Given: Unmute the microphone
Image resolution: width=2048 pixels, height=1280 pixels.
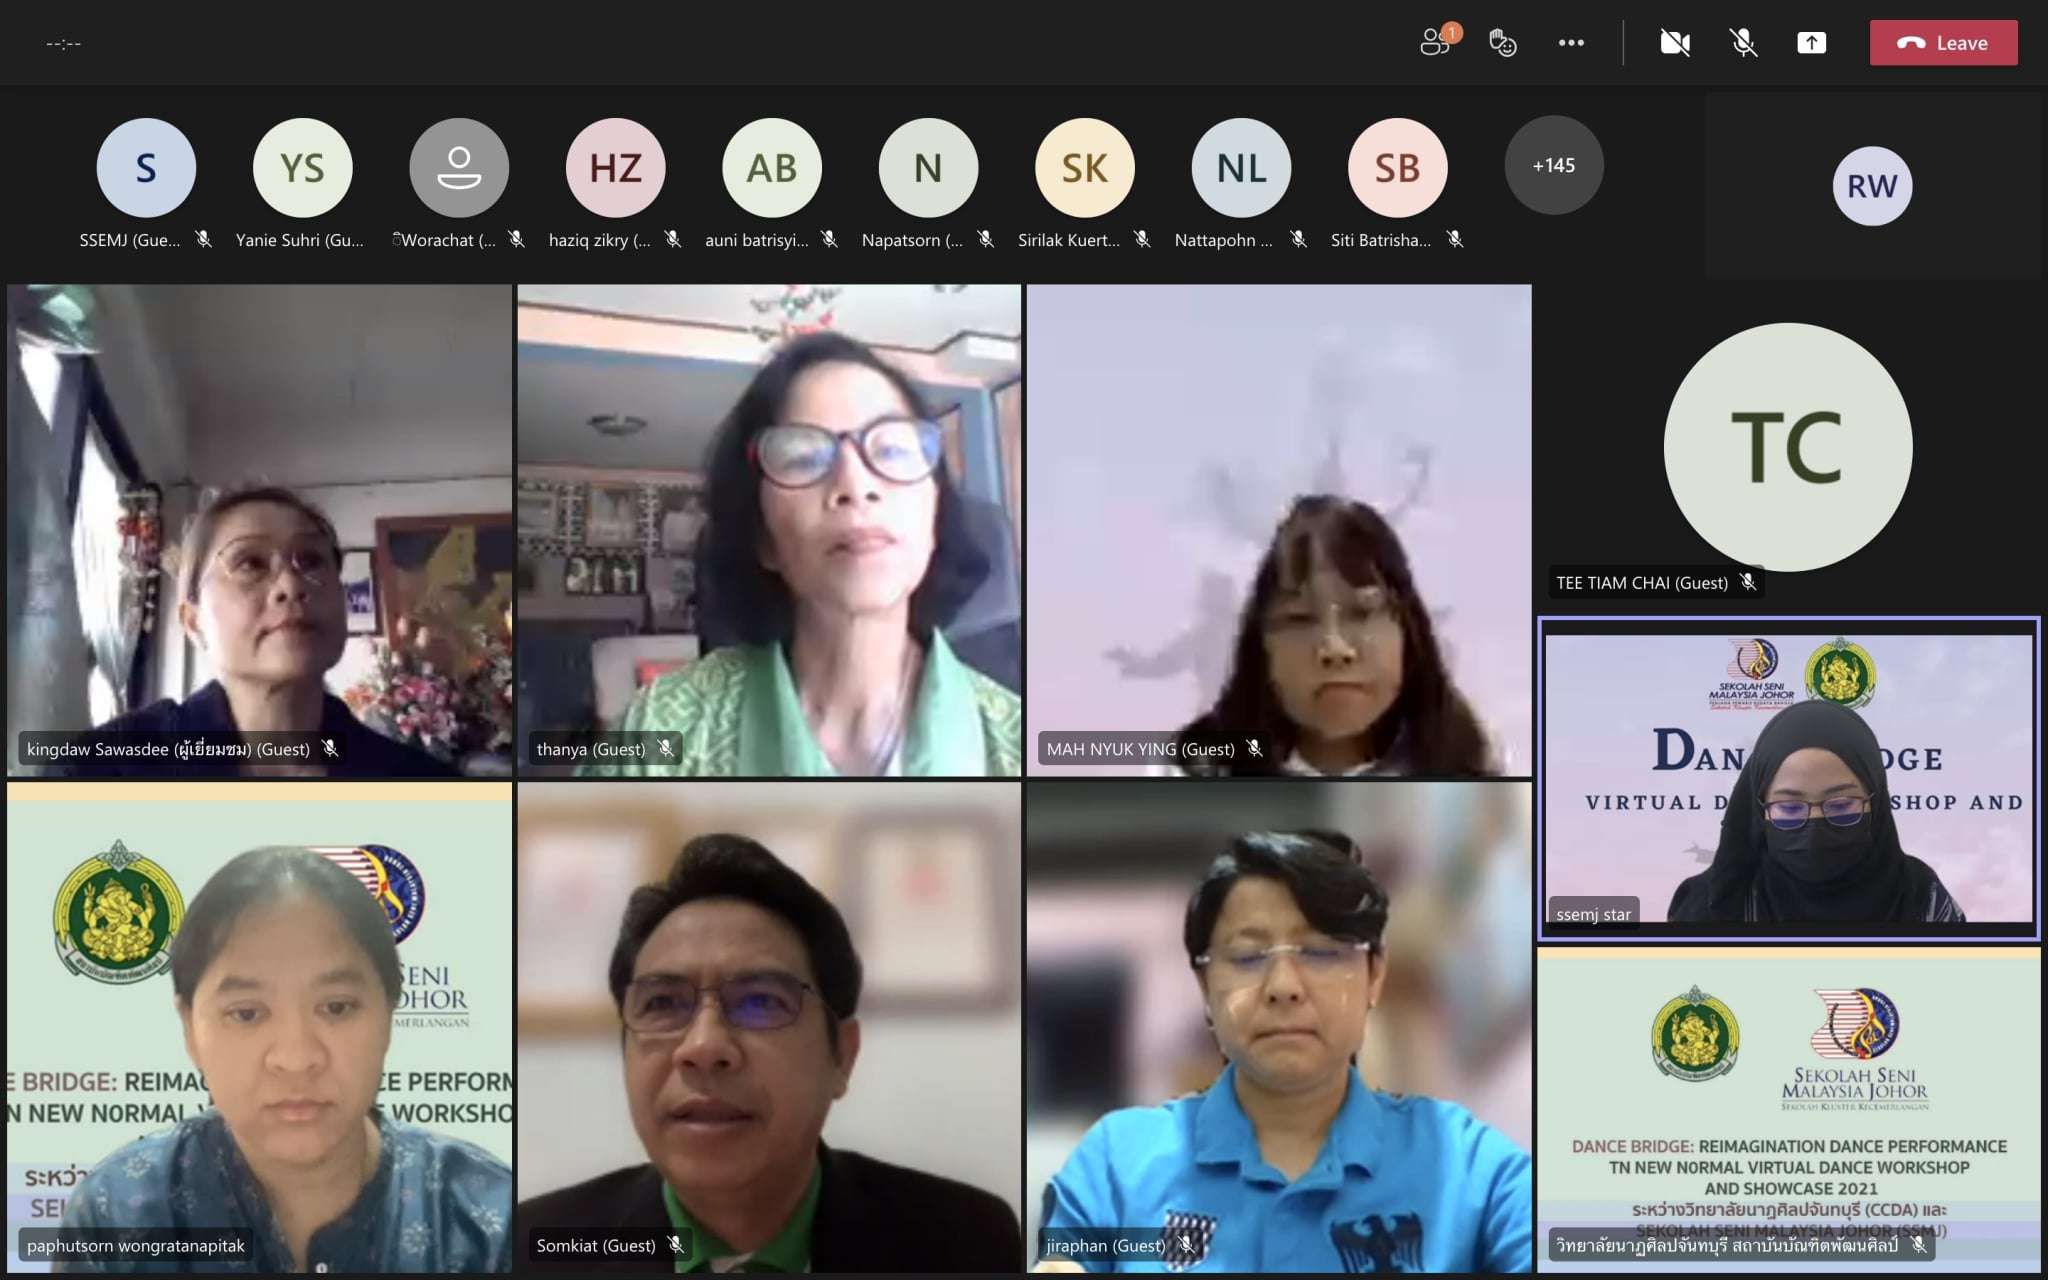Looking at the screenshot, I should coord(1743,42).
